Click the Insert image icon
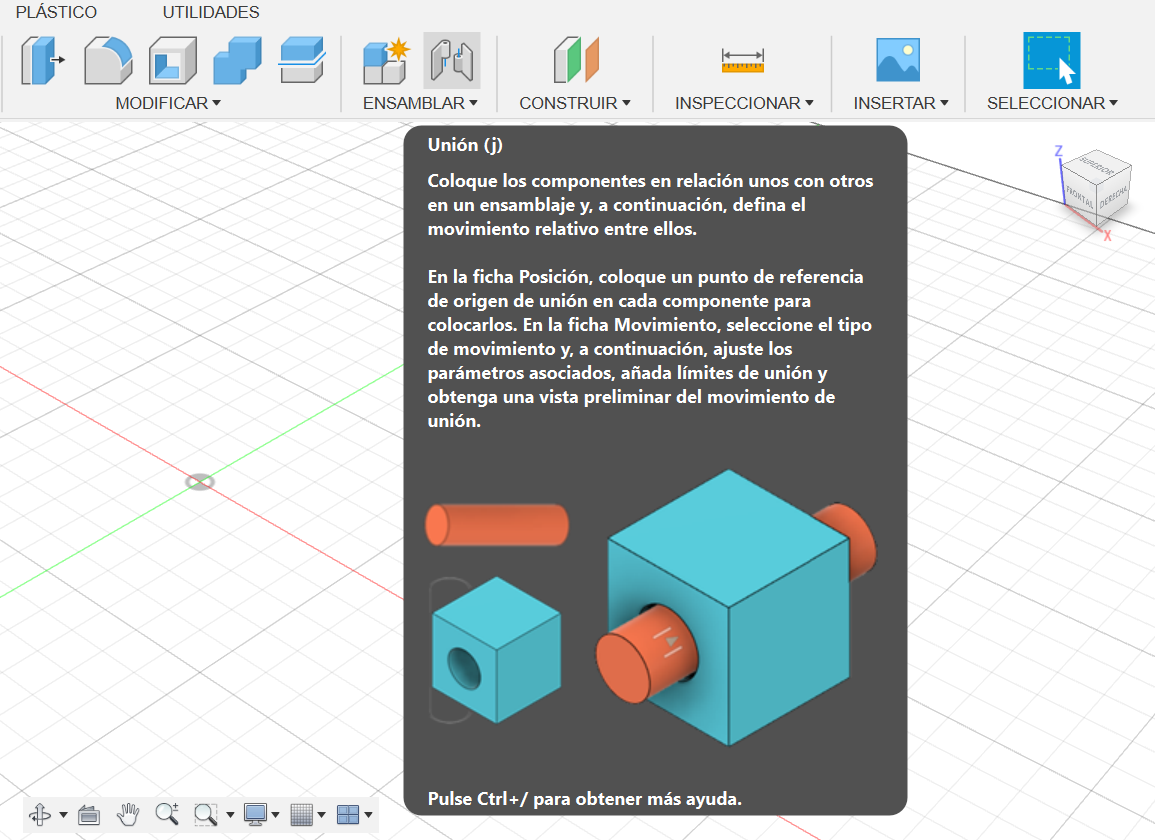 898,60
